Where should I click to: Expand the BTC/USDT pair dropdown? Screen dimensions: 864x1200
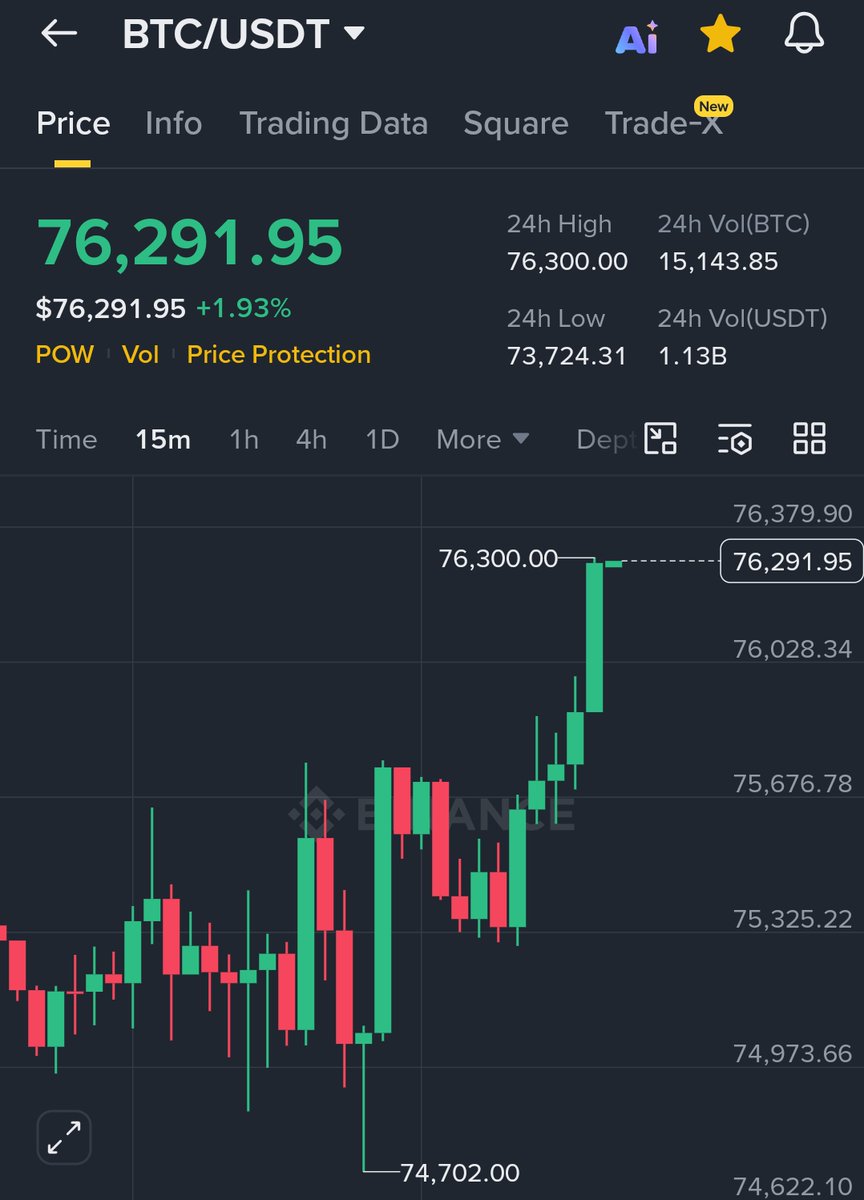click(353, 34)
